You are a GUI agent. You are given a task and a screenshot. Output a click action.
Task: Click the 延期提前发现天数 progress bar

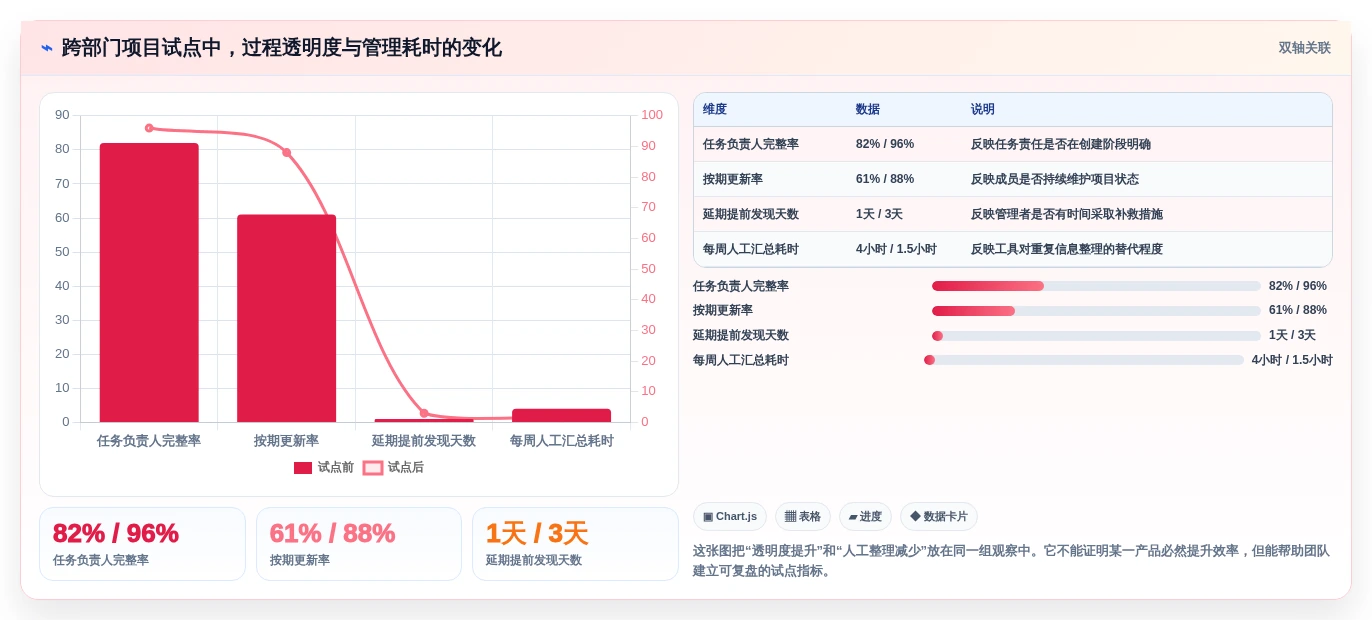click(1096, 336)
